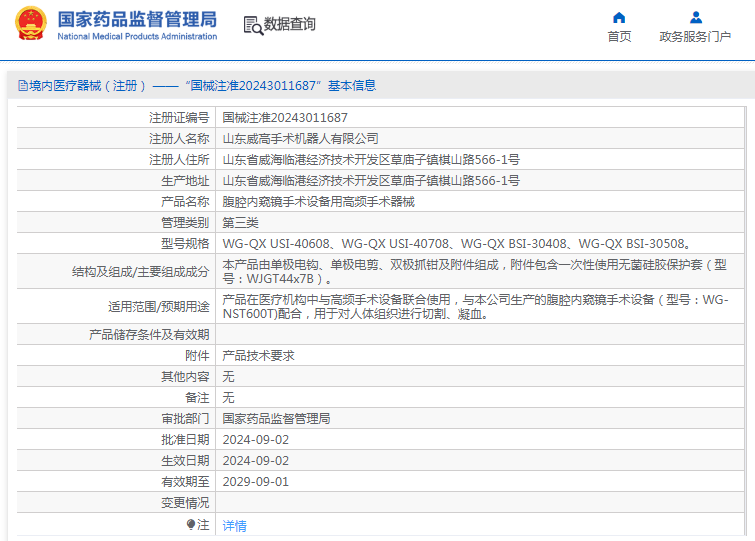
Task: Click the 生效日期 label
Action: (185, 461)
